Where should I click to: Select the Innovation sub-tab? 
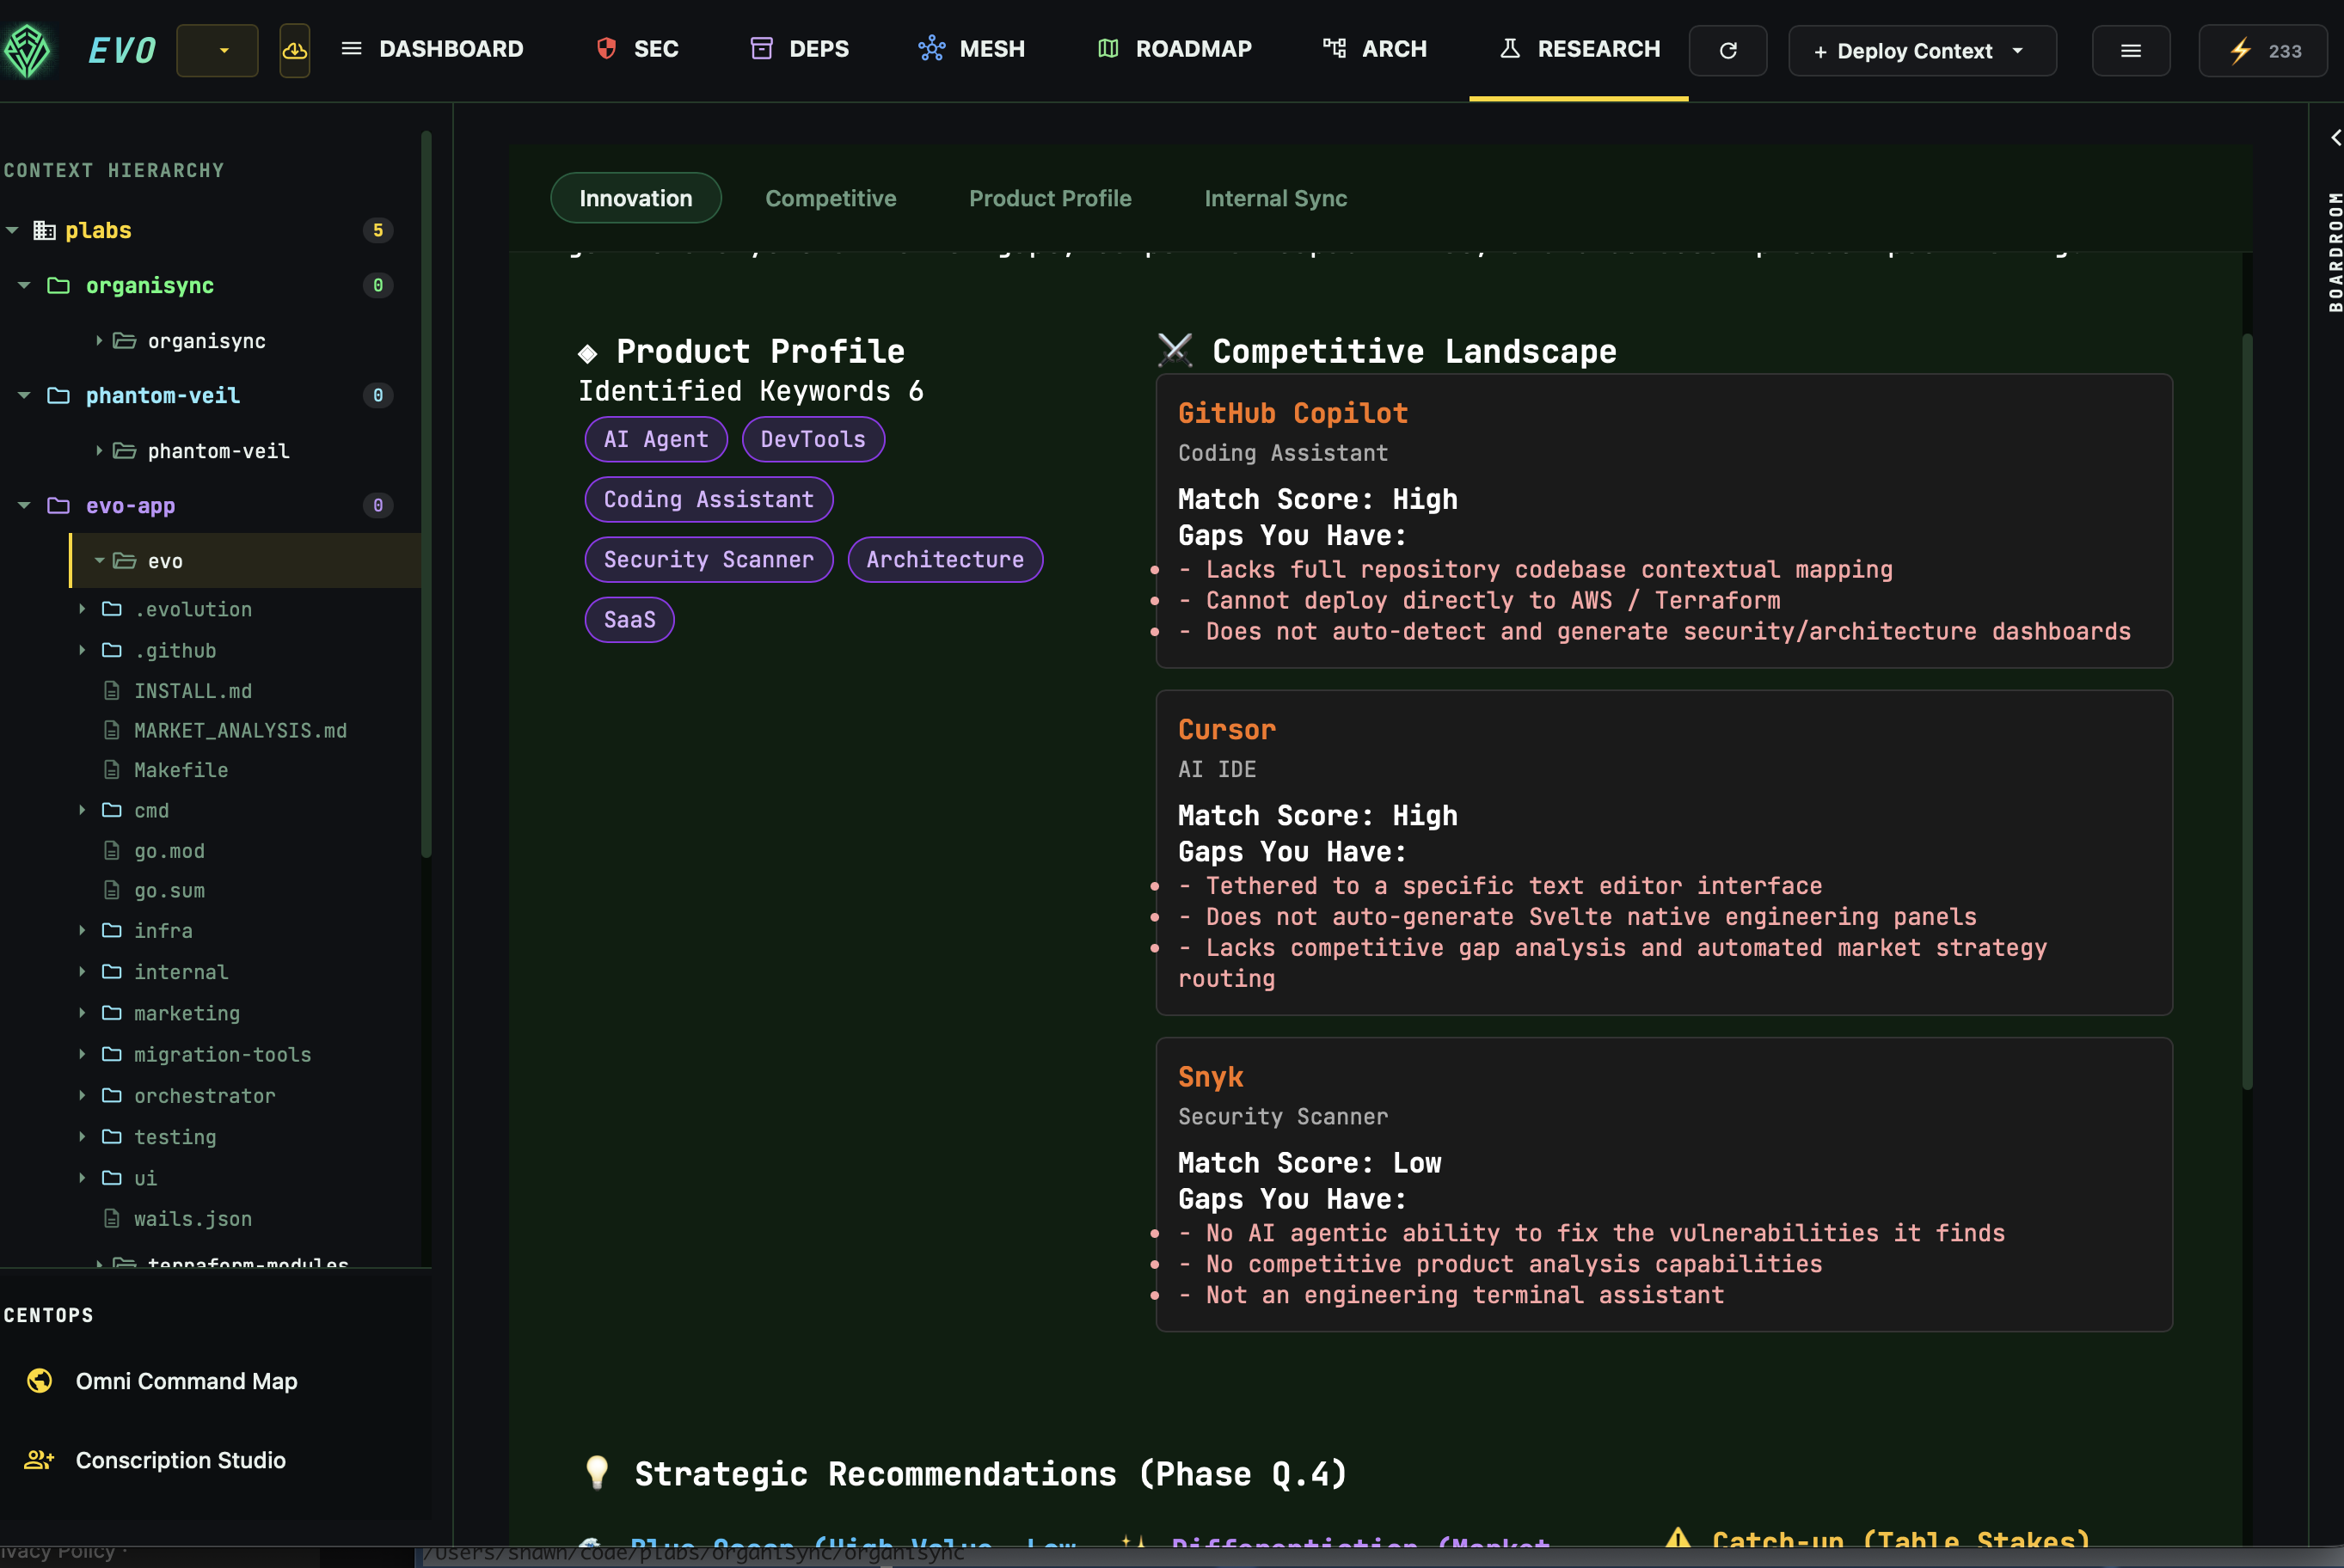636,198
